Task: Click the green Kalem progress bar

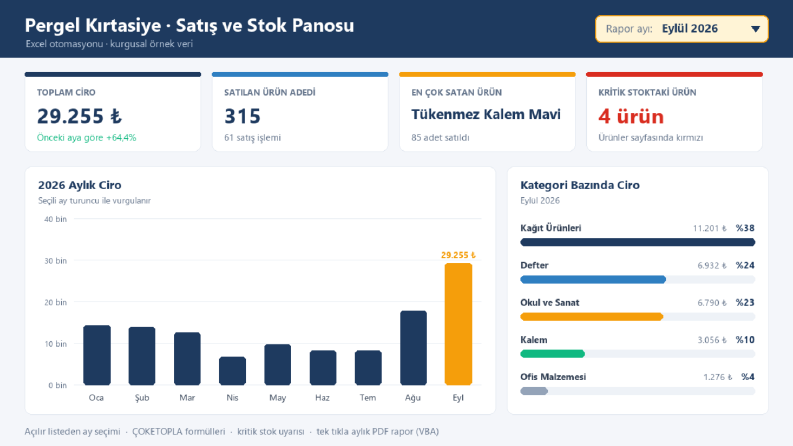Action: point(552,354)
